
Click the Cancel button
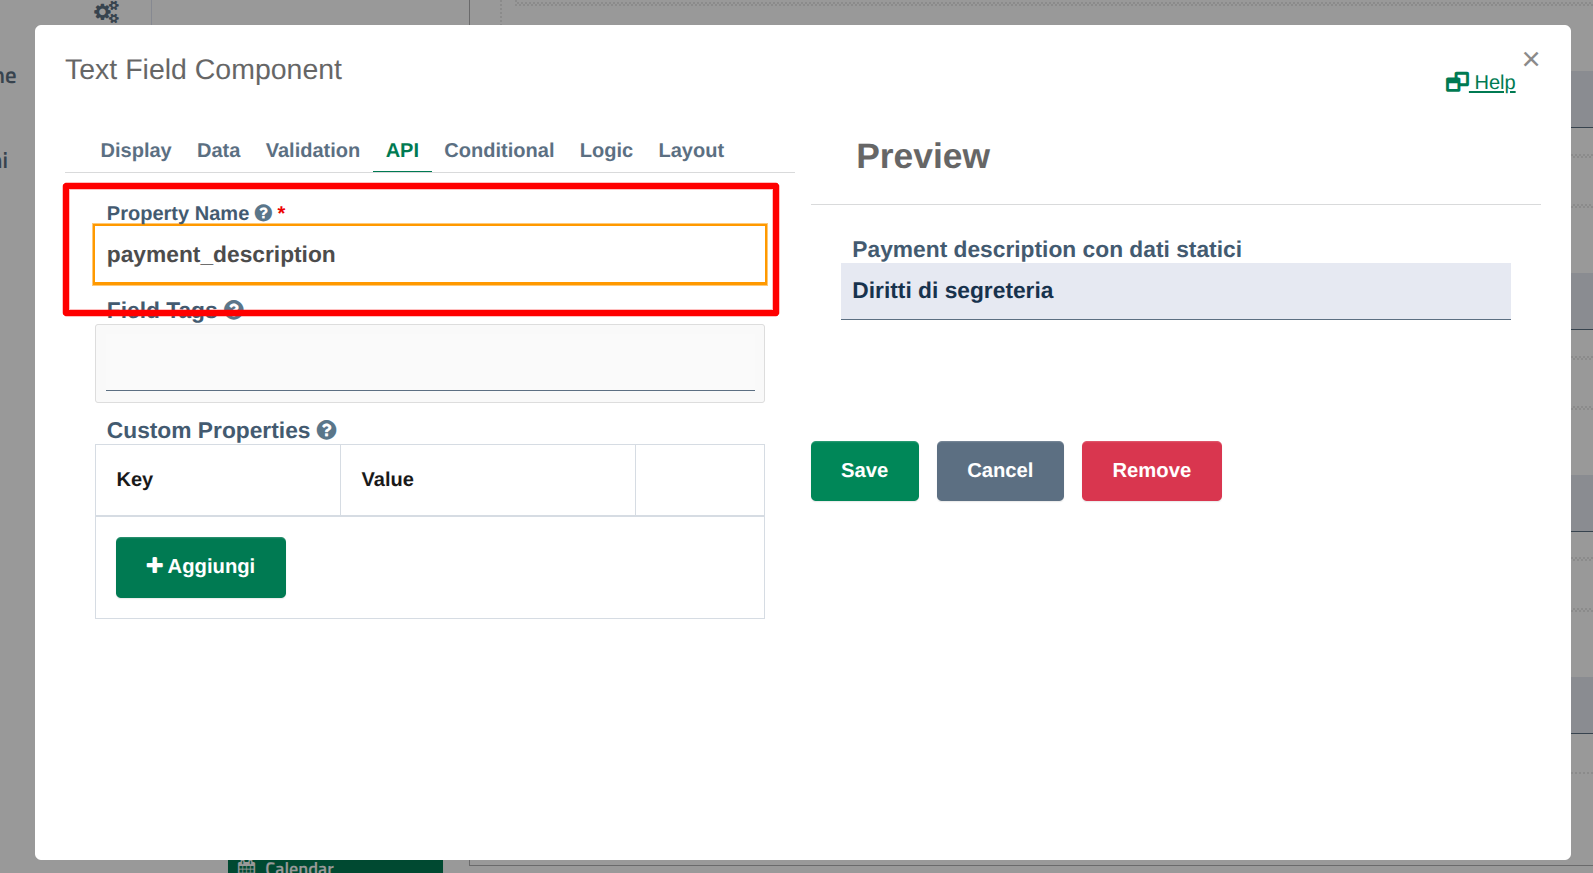(999, 471)
